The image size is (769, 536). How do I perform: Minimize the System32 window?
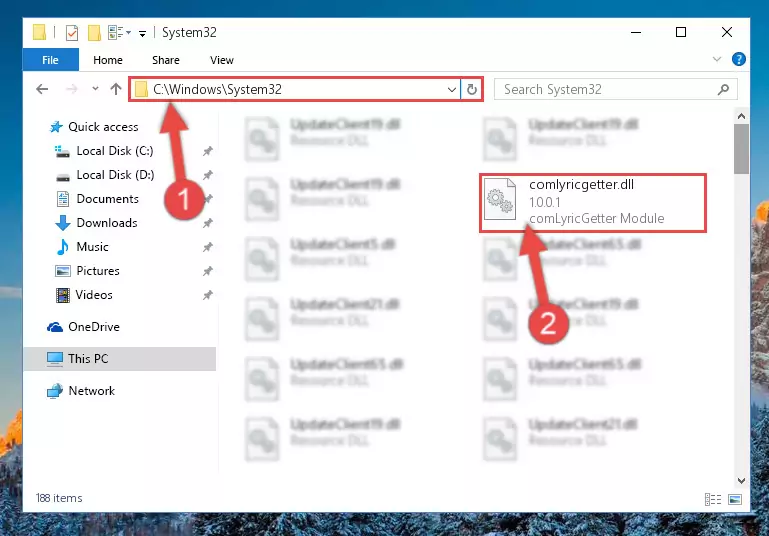pyautogui.click(x=636, y=32)
